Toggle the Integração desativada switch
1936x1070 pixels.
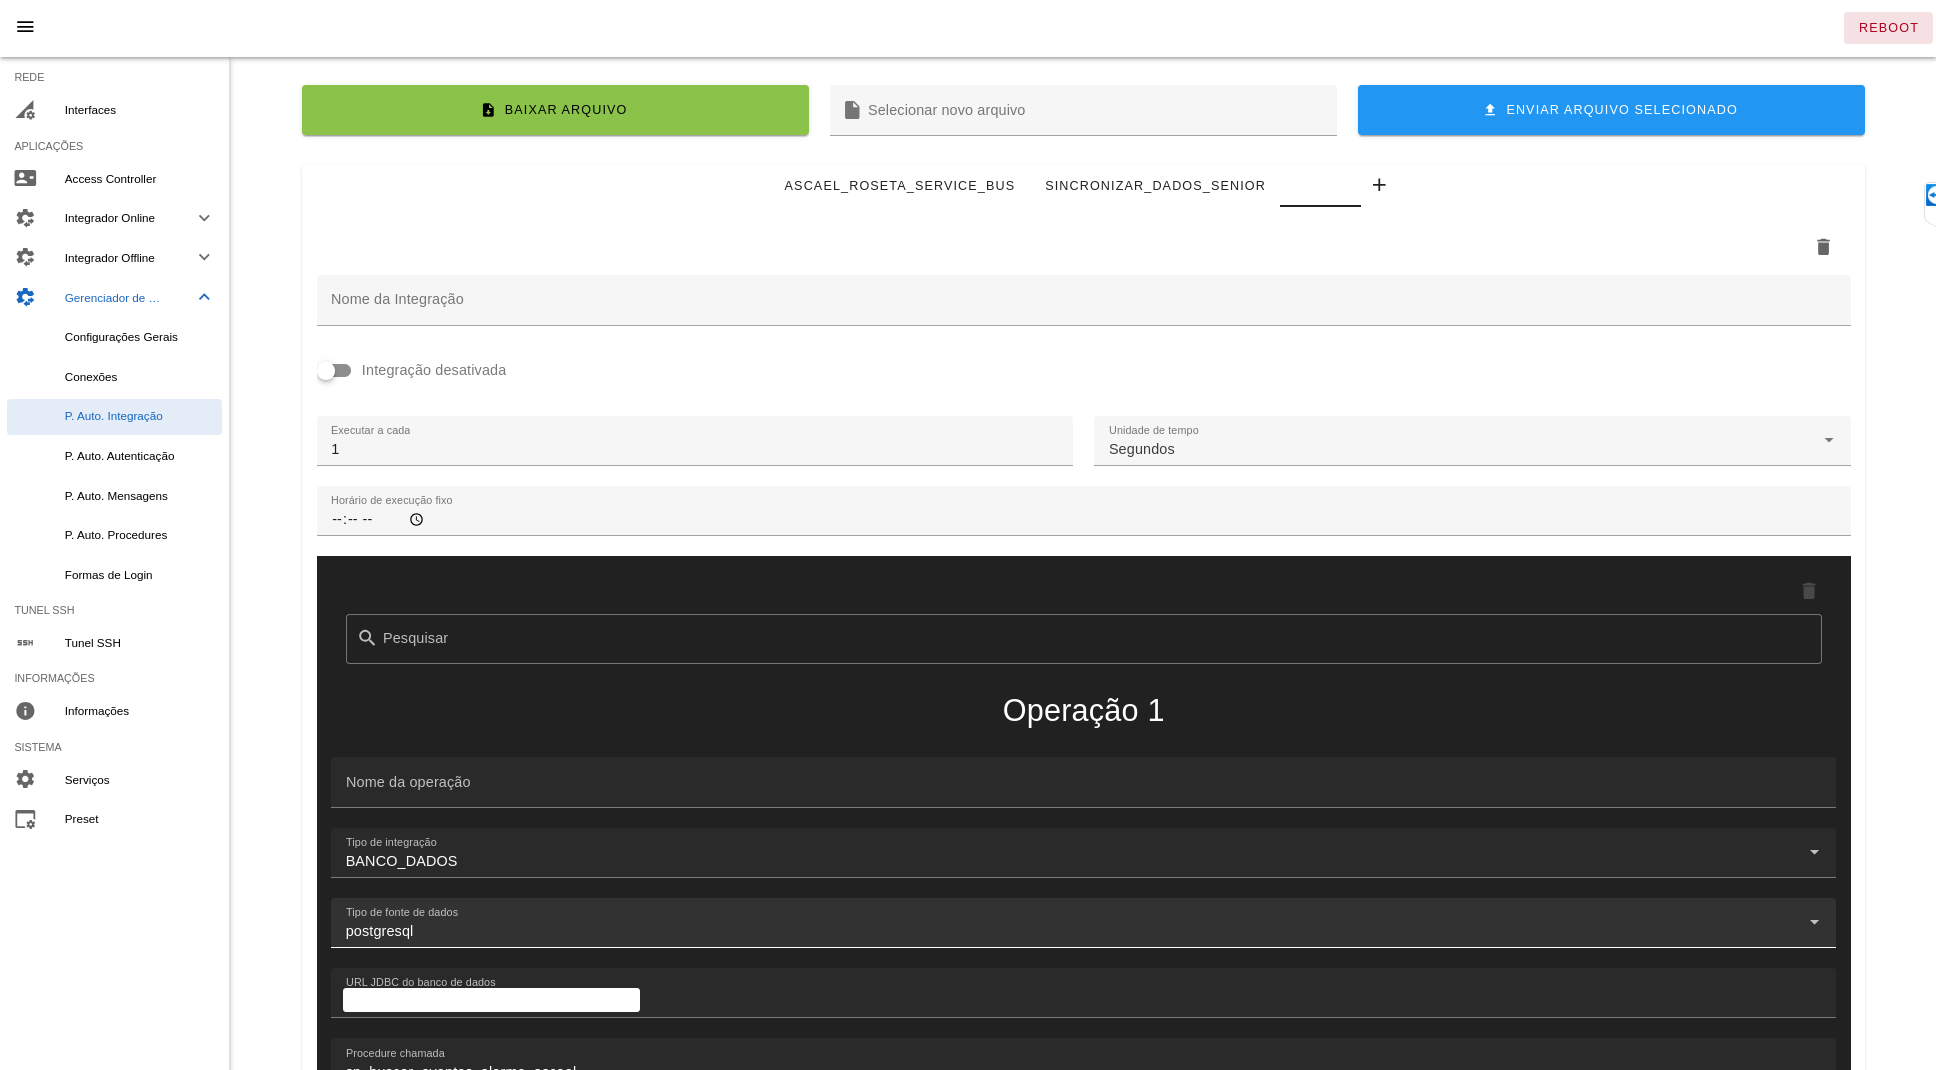pyautogui.click(x=335, y=371)
